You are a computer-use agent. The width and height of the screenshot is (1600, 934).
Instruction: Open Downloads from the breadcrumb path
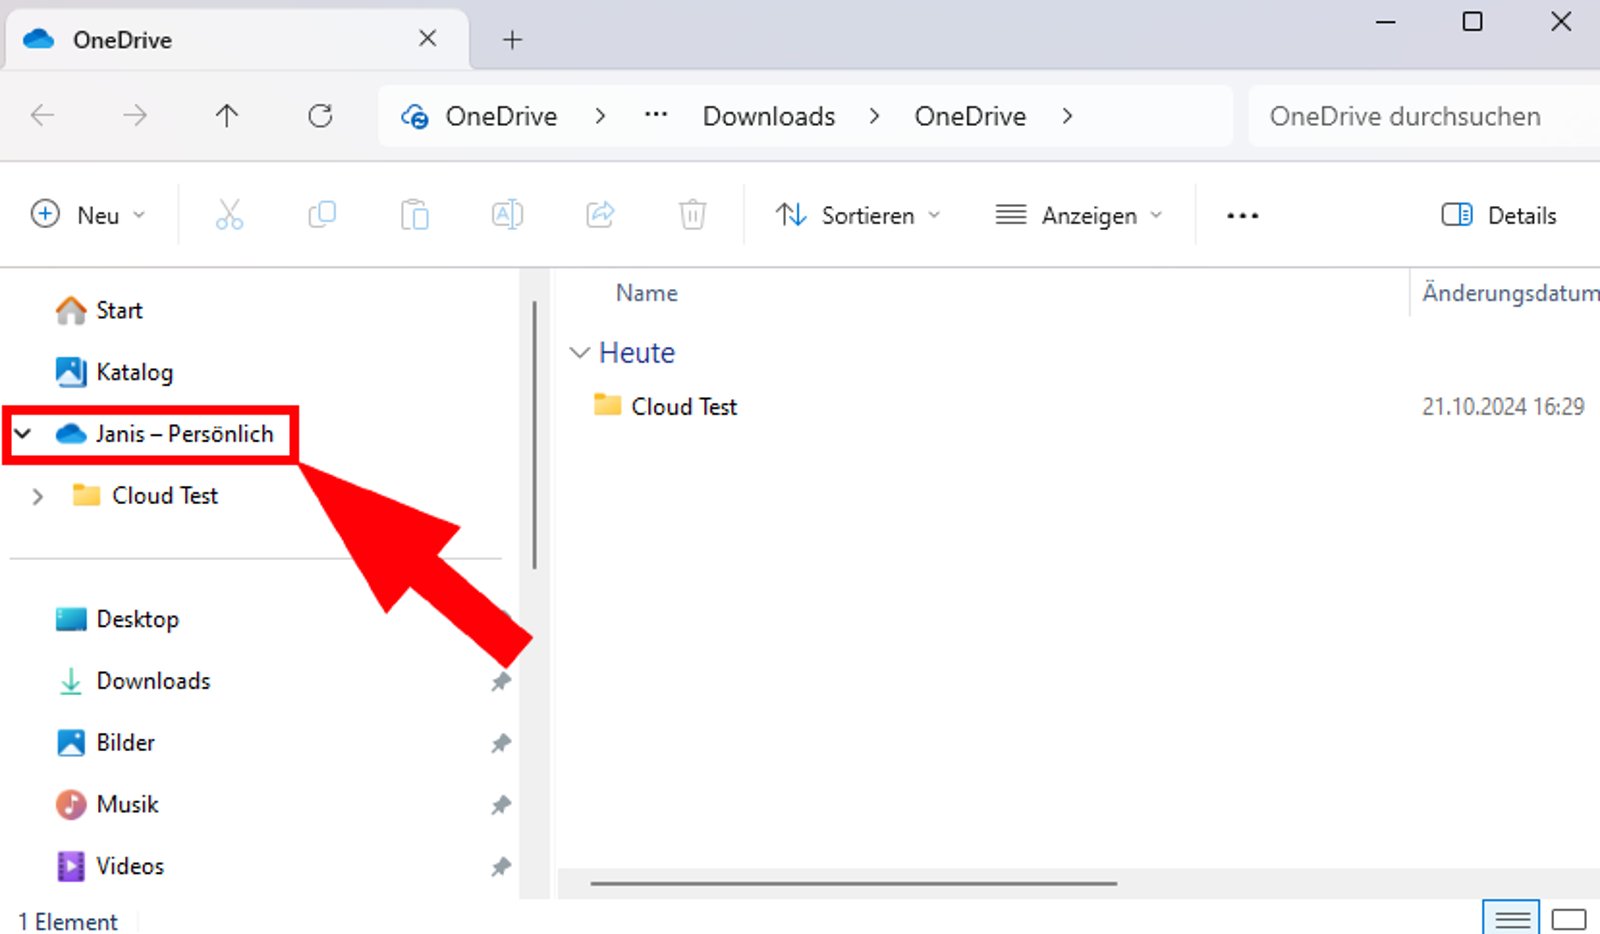[768, 116]
